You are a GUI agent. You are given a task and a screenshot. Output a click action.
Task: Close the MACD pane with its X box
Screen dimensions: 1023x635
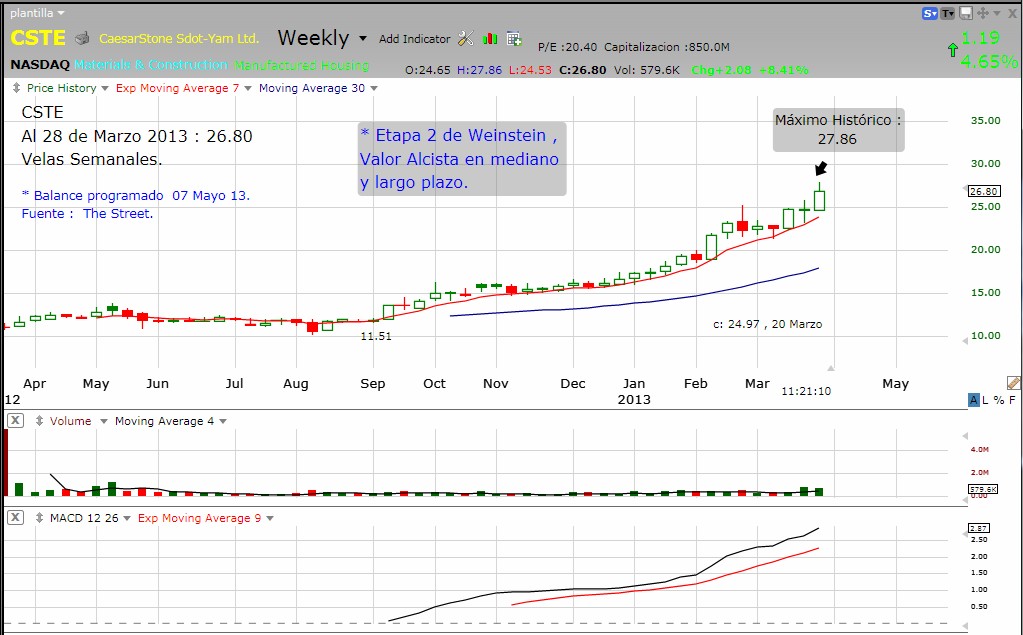click(15, 518)
